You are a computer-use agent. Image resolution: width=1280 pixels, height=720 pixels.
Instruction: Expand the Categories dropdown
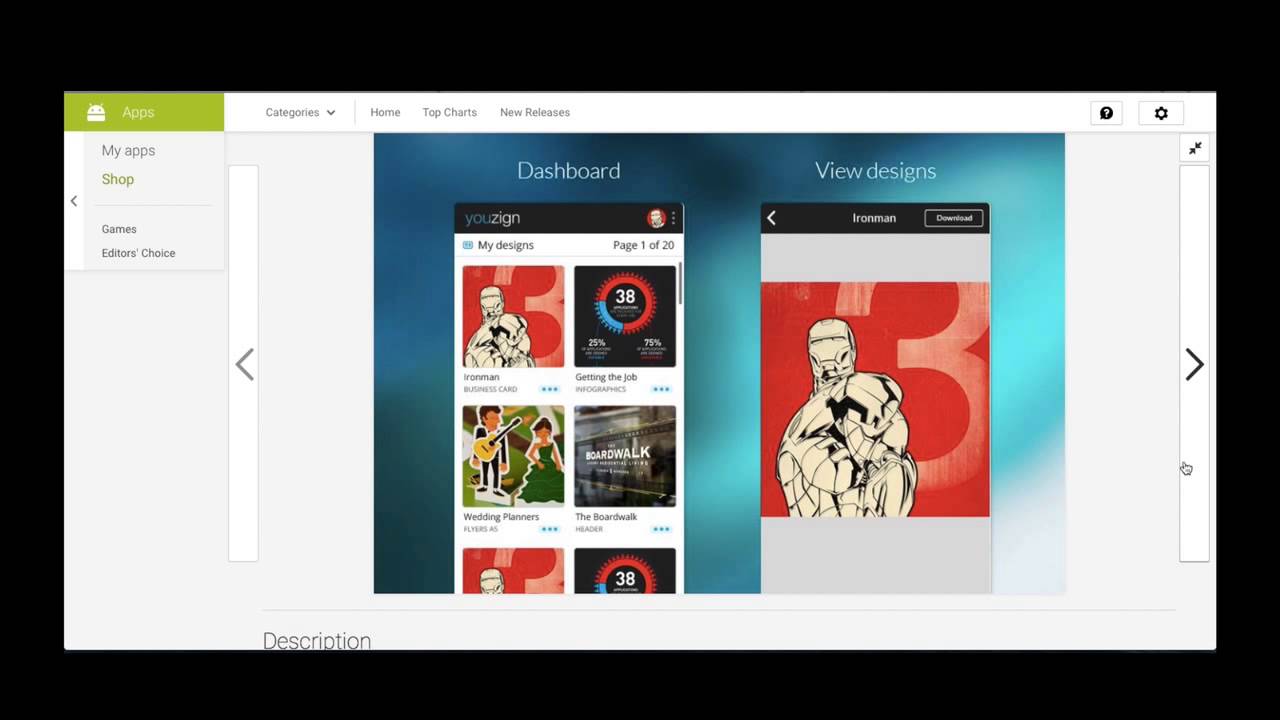click(x=300, y=113)
